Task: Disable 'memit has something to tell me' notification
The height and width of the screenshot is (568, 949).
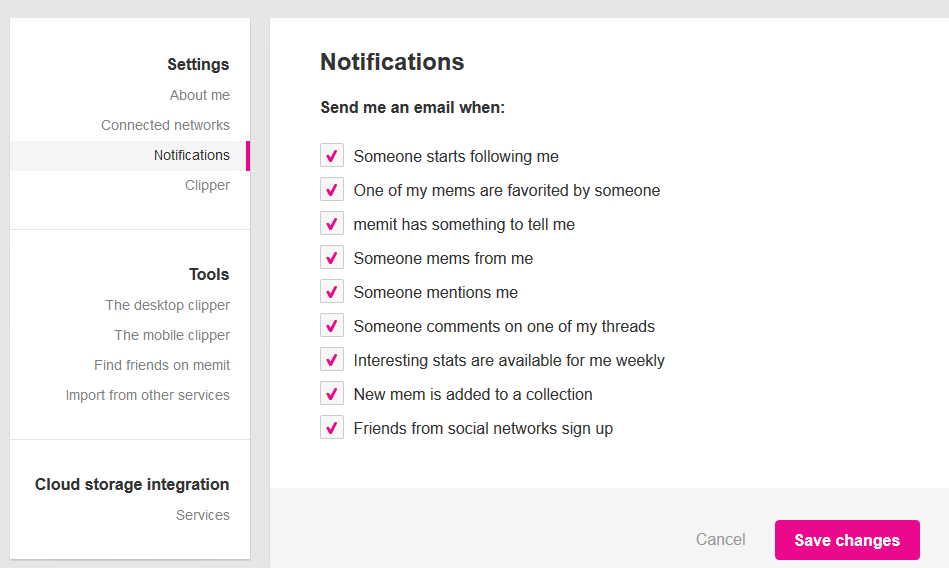Action: tap(332, 223)
